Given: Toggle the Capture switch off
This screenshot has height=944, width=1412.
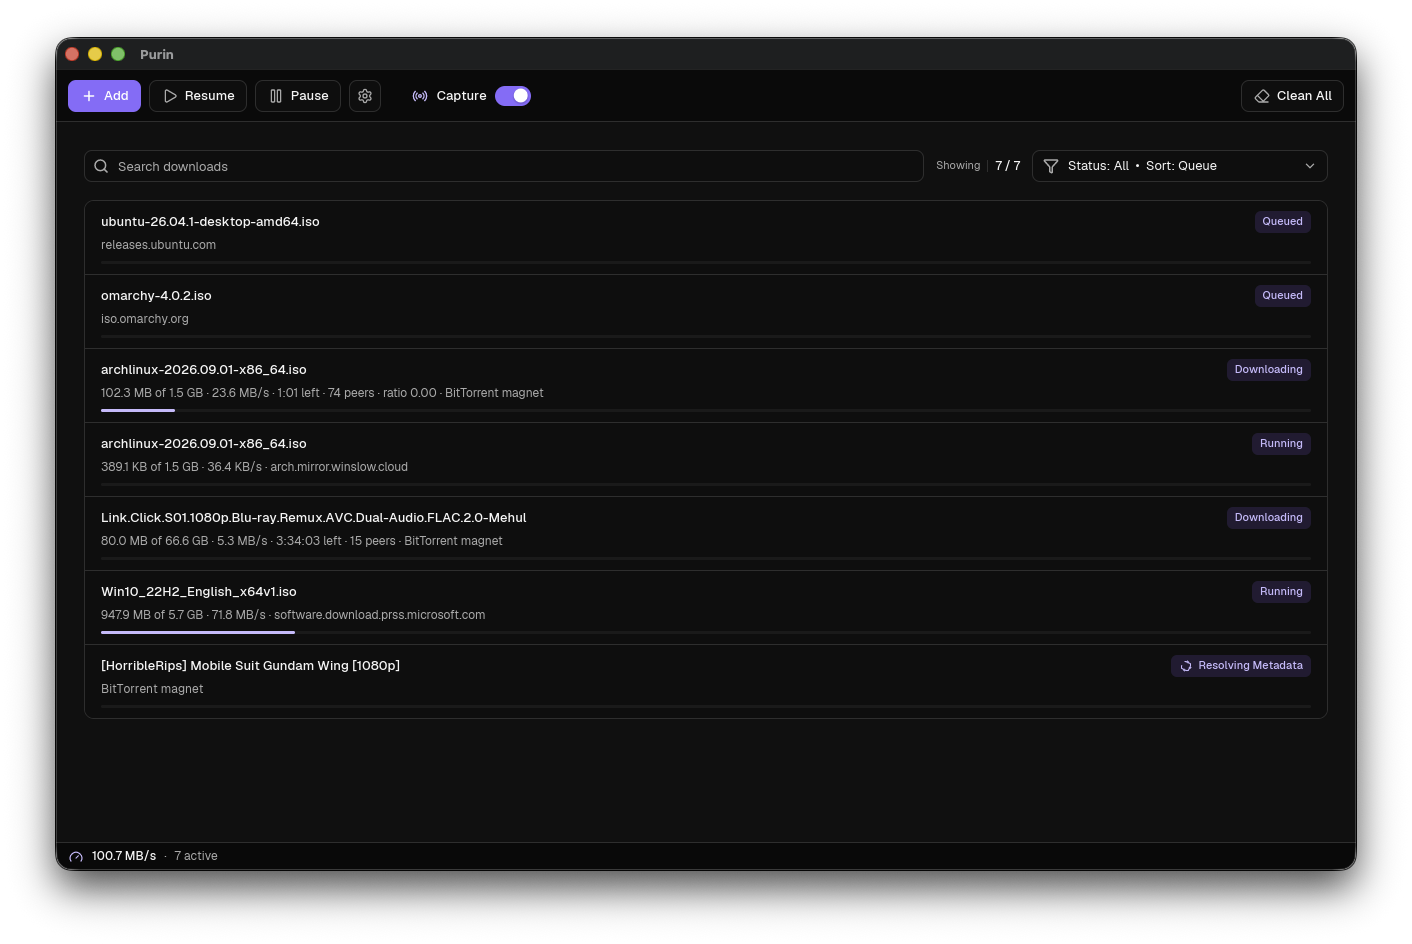Looking at the screenshot, I should click(x=513, y=96).
